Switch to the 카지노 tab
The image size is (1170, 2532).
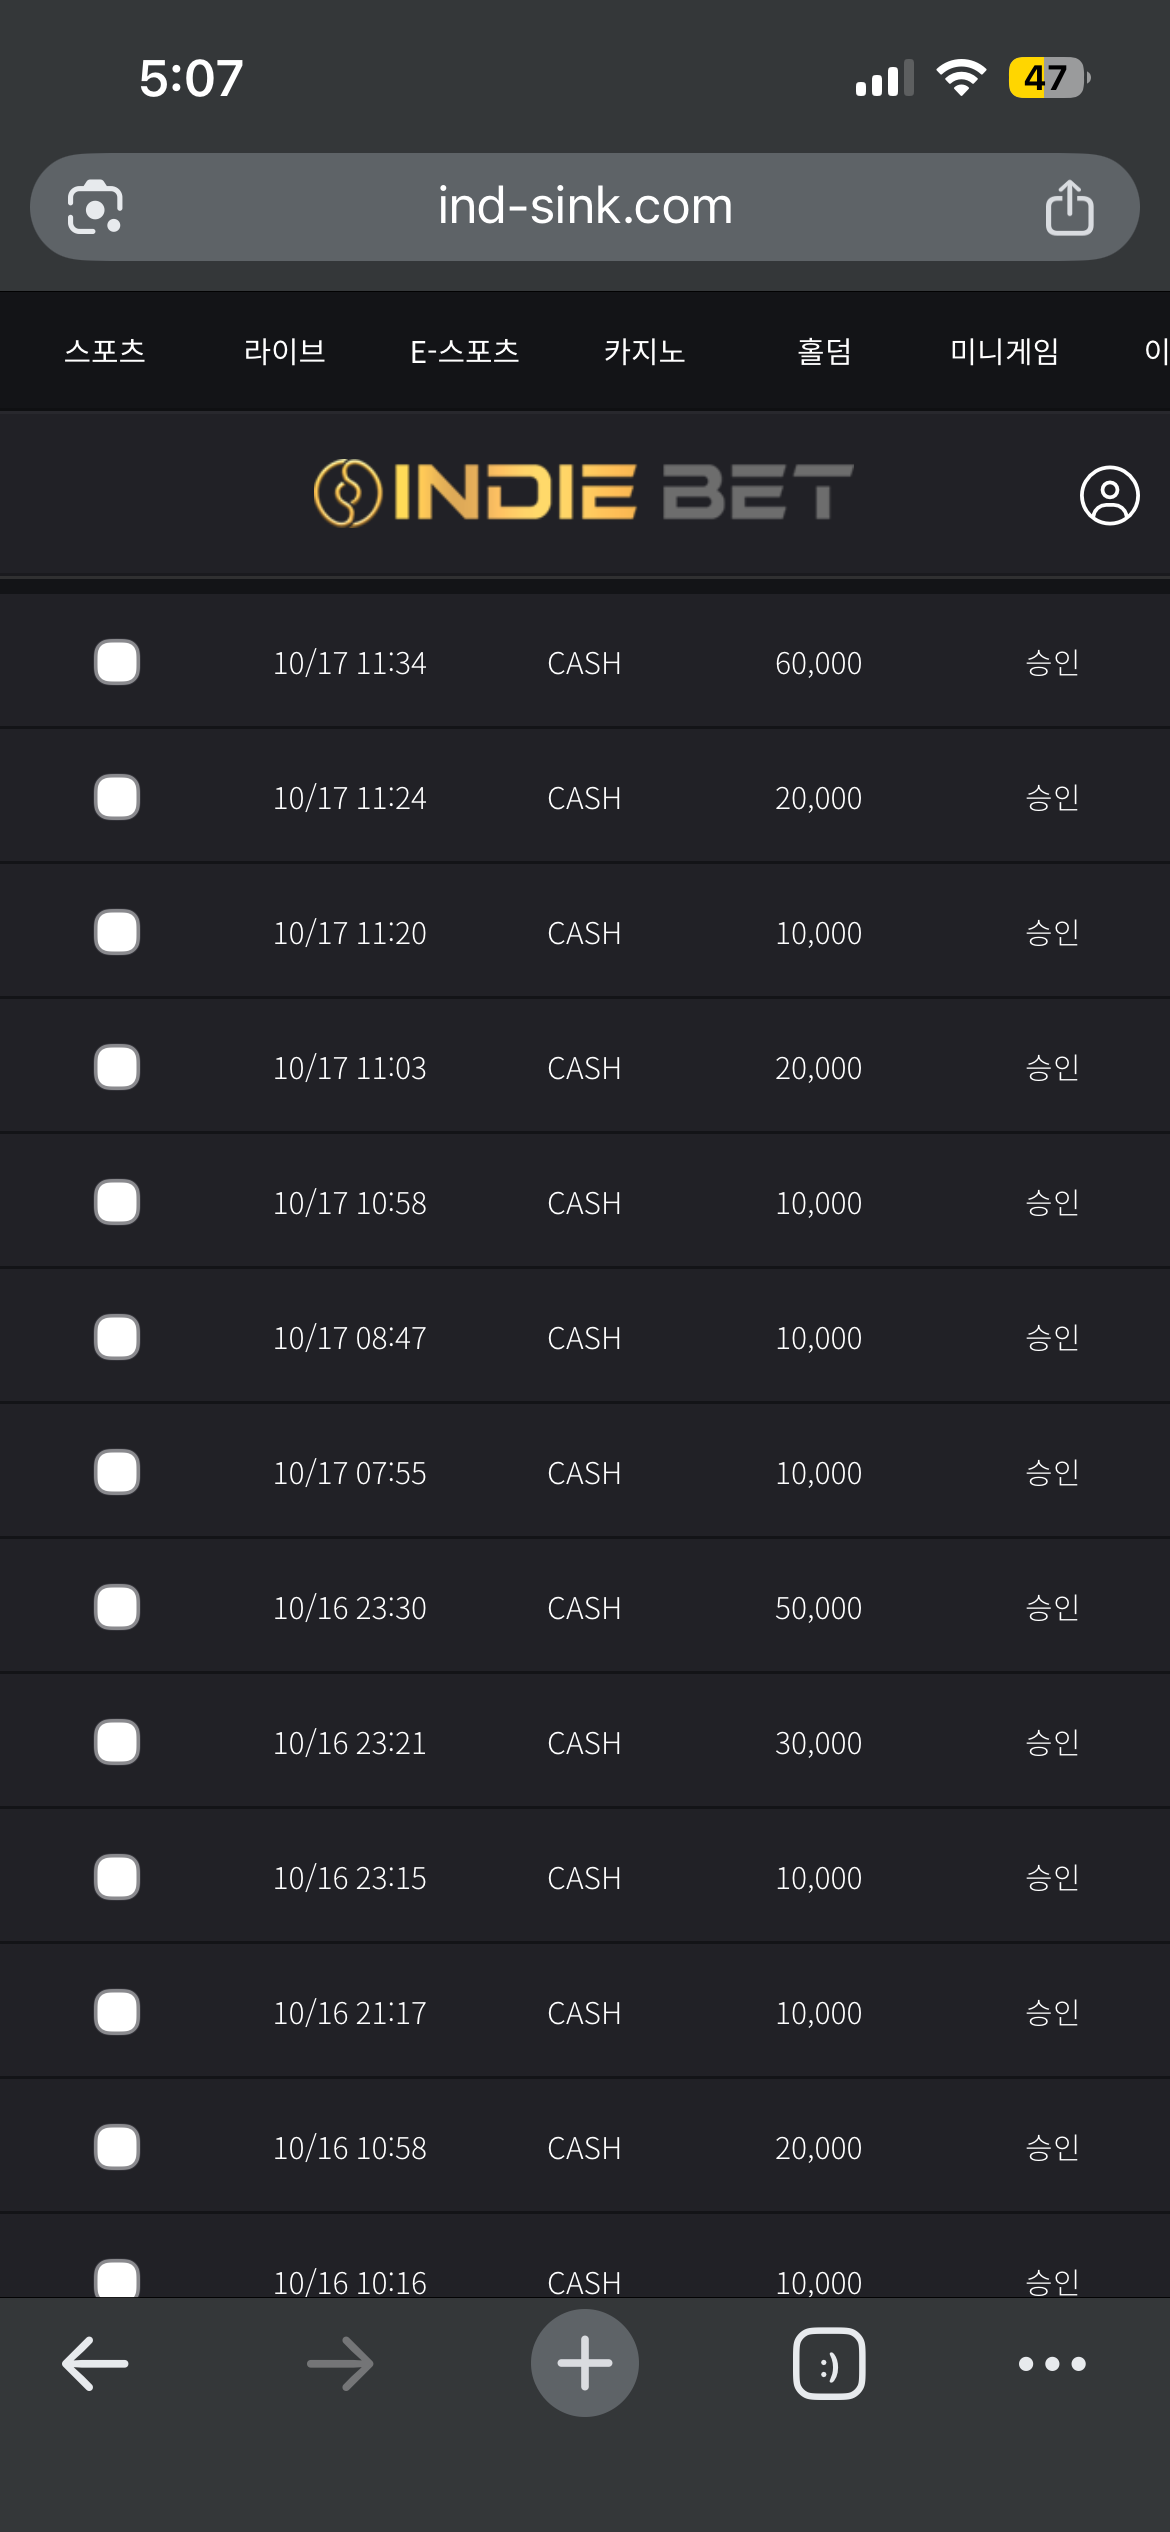point(645,351)
